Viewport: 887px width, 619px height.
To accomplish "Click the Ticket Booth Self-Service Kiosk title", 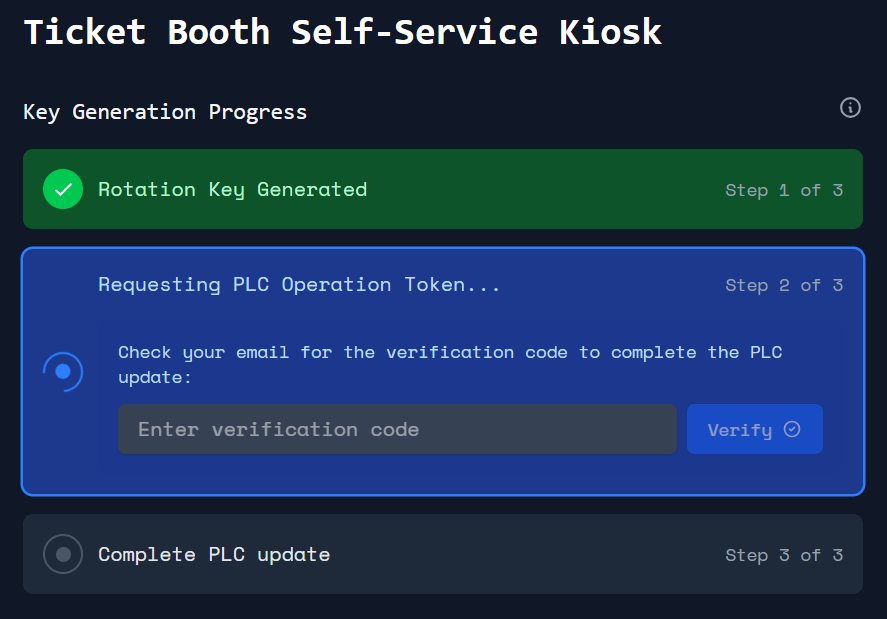I will (x=342, y=32).
